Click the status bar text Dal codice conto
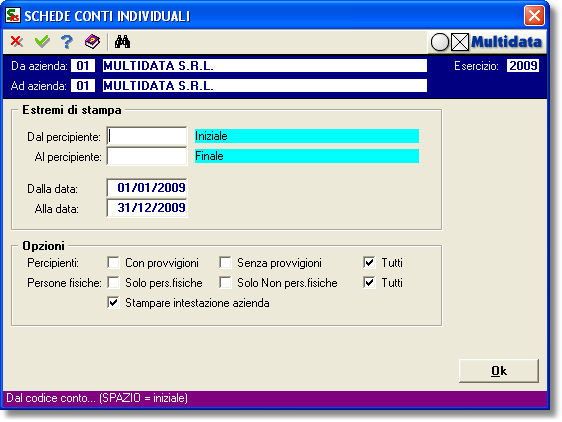The height and width of the screenshot is (422, 562). coord(97,398)
